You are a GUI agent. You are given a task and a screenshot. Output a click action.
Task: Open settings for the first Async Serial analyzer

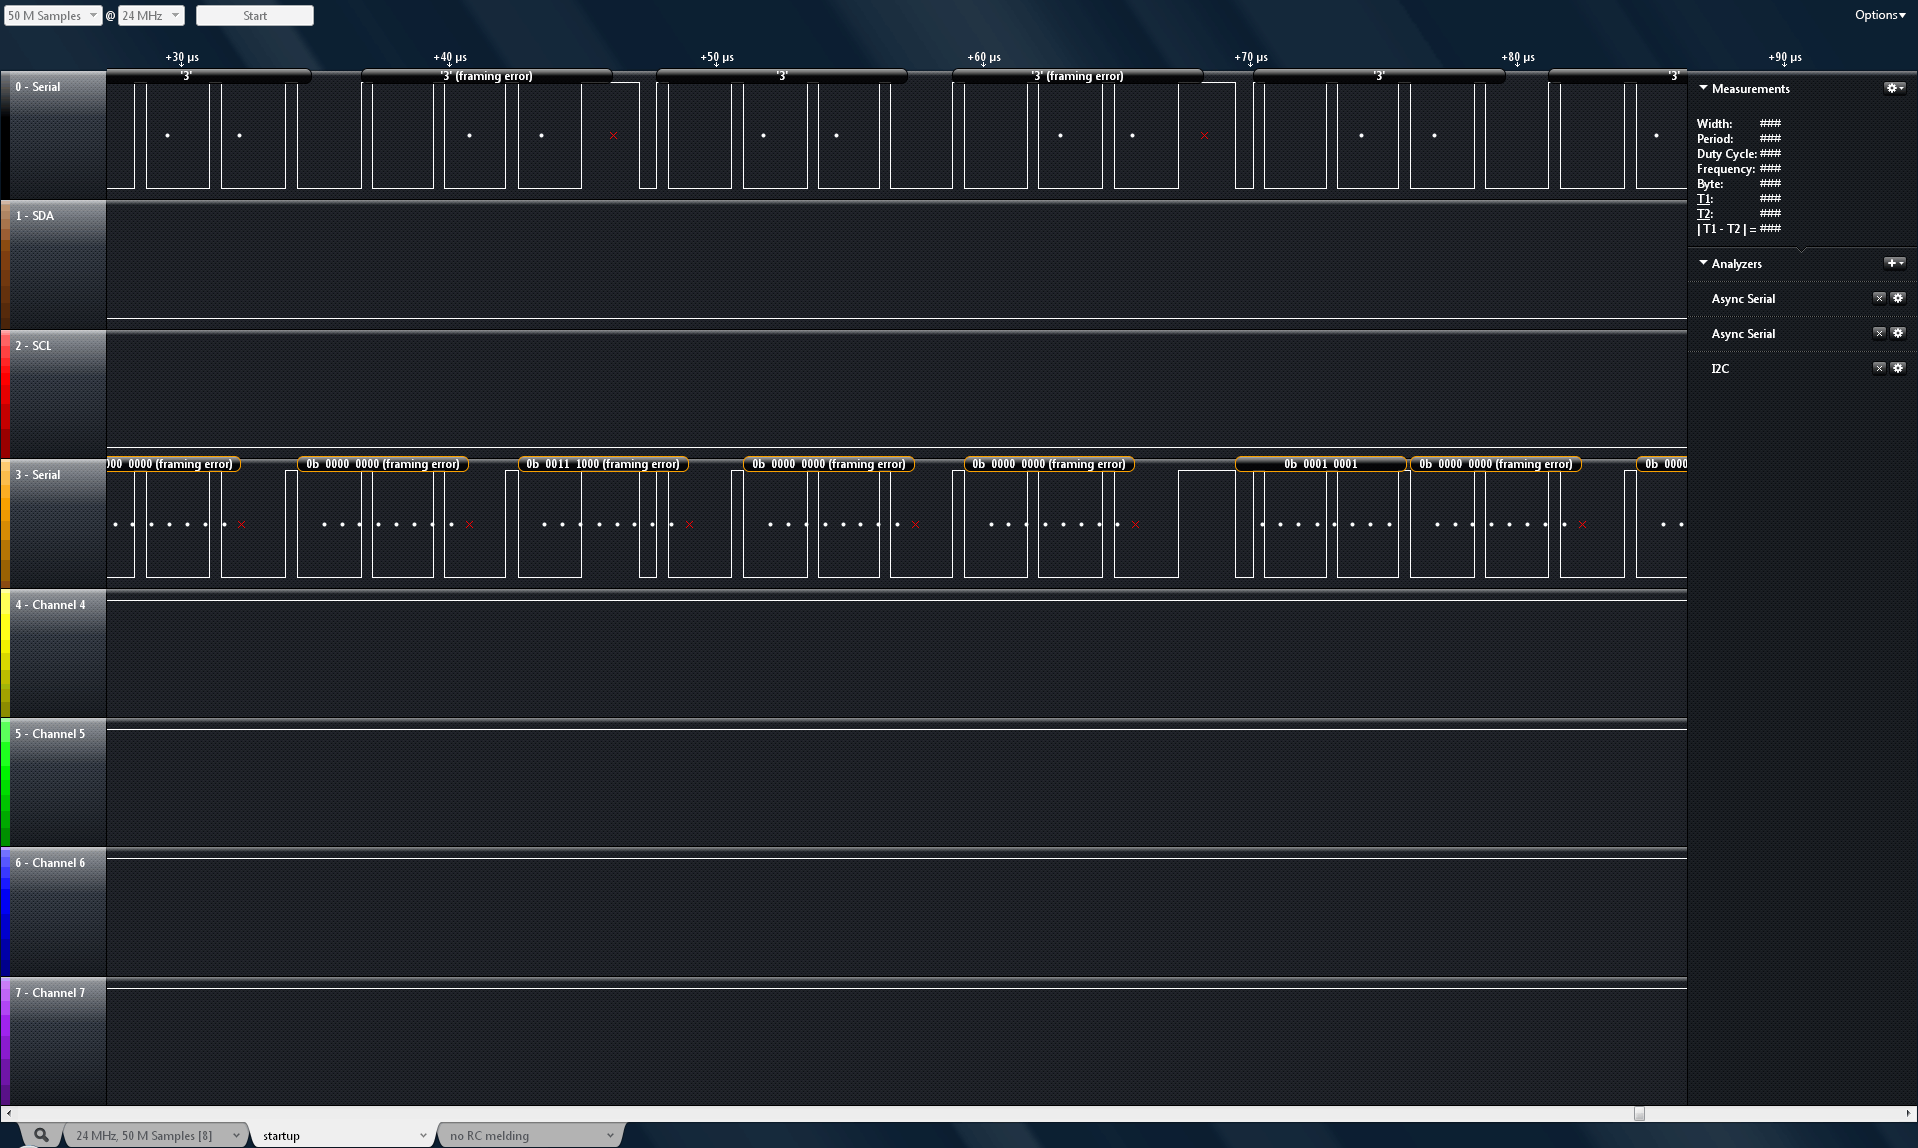[x=1898, y=298]
